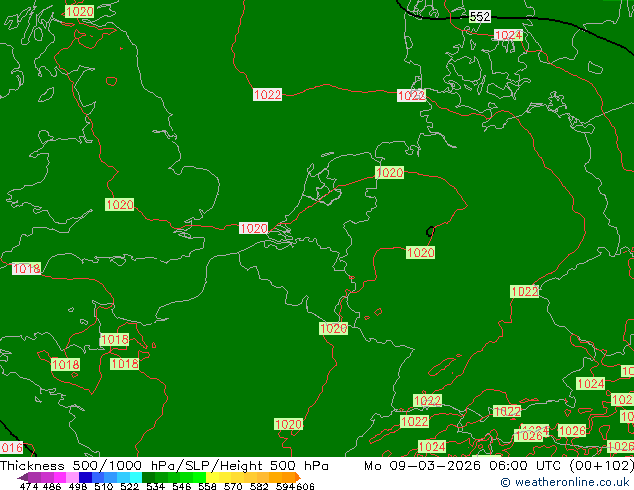Click the 1020 label at the map's bottom edge
The image size is (634, 490).
(288, 424)
